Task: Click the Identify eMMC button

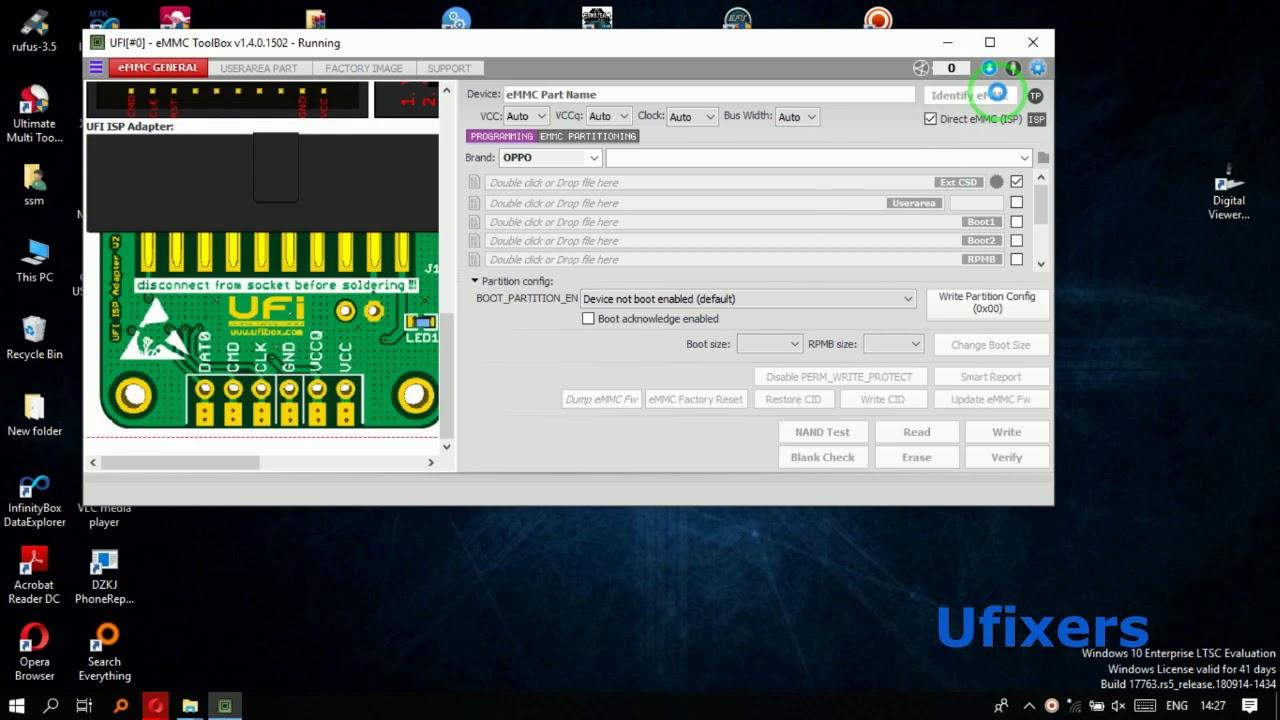Action: 970,96
